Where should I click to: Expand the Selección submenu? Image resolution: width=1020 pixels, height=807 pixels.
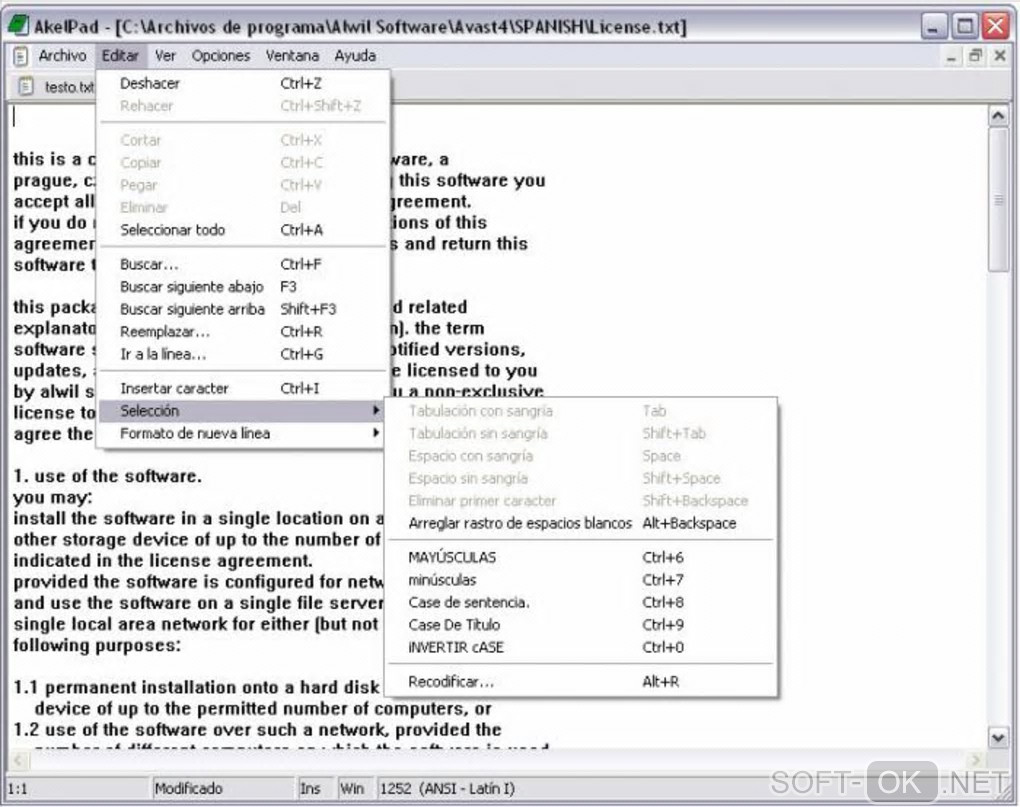pyautogui.click(x=242, y=411)
